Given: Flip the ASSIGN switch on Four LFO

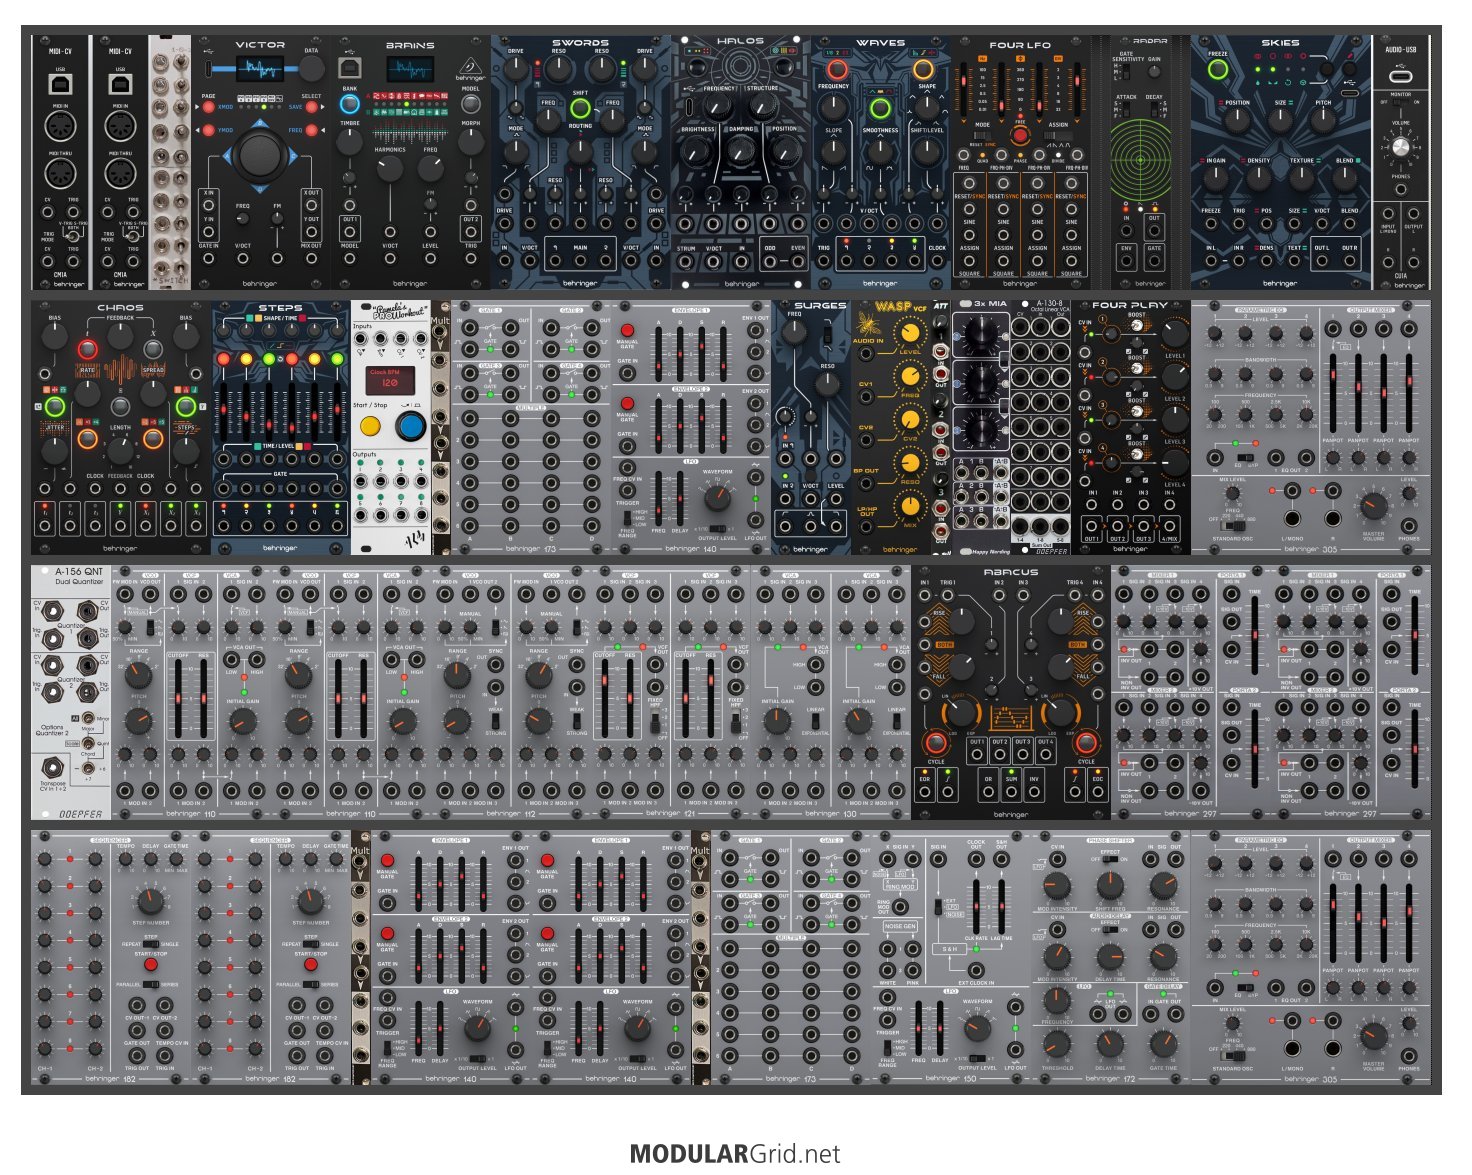Looking at the screenshot, I should 1058,135.
